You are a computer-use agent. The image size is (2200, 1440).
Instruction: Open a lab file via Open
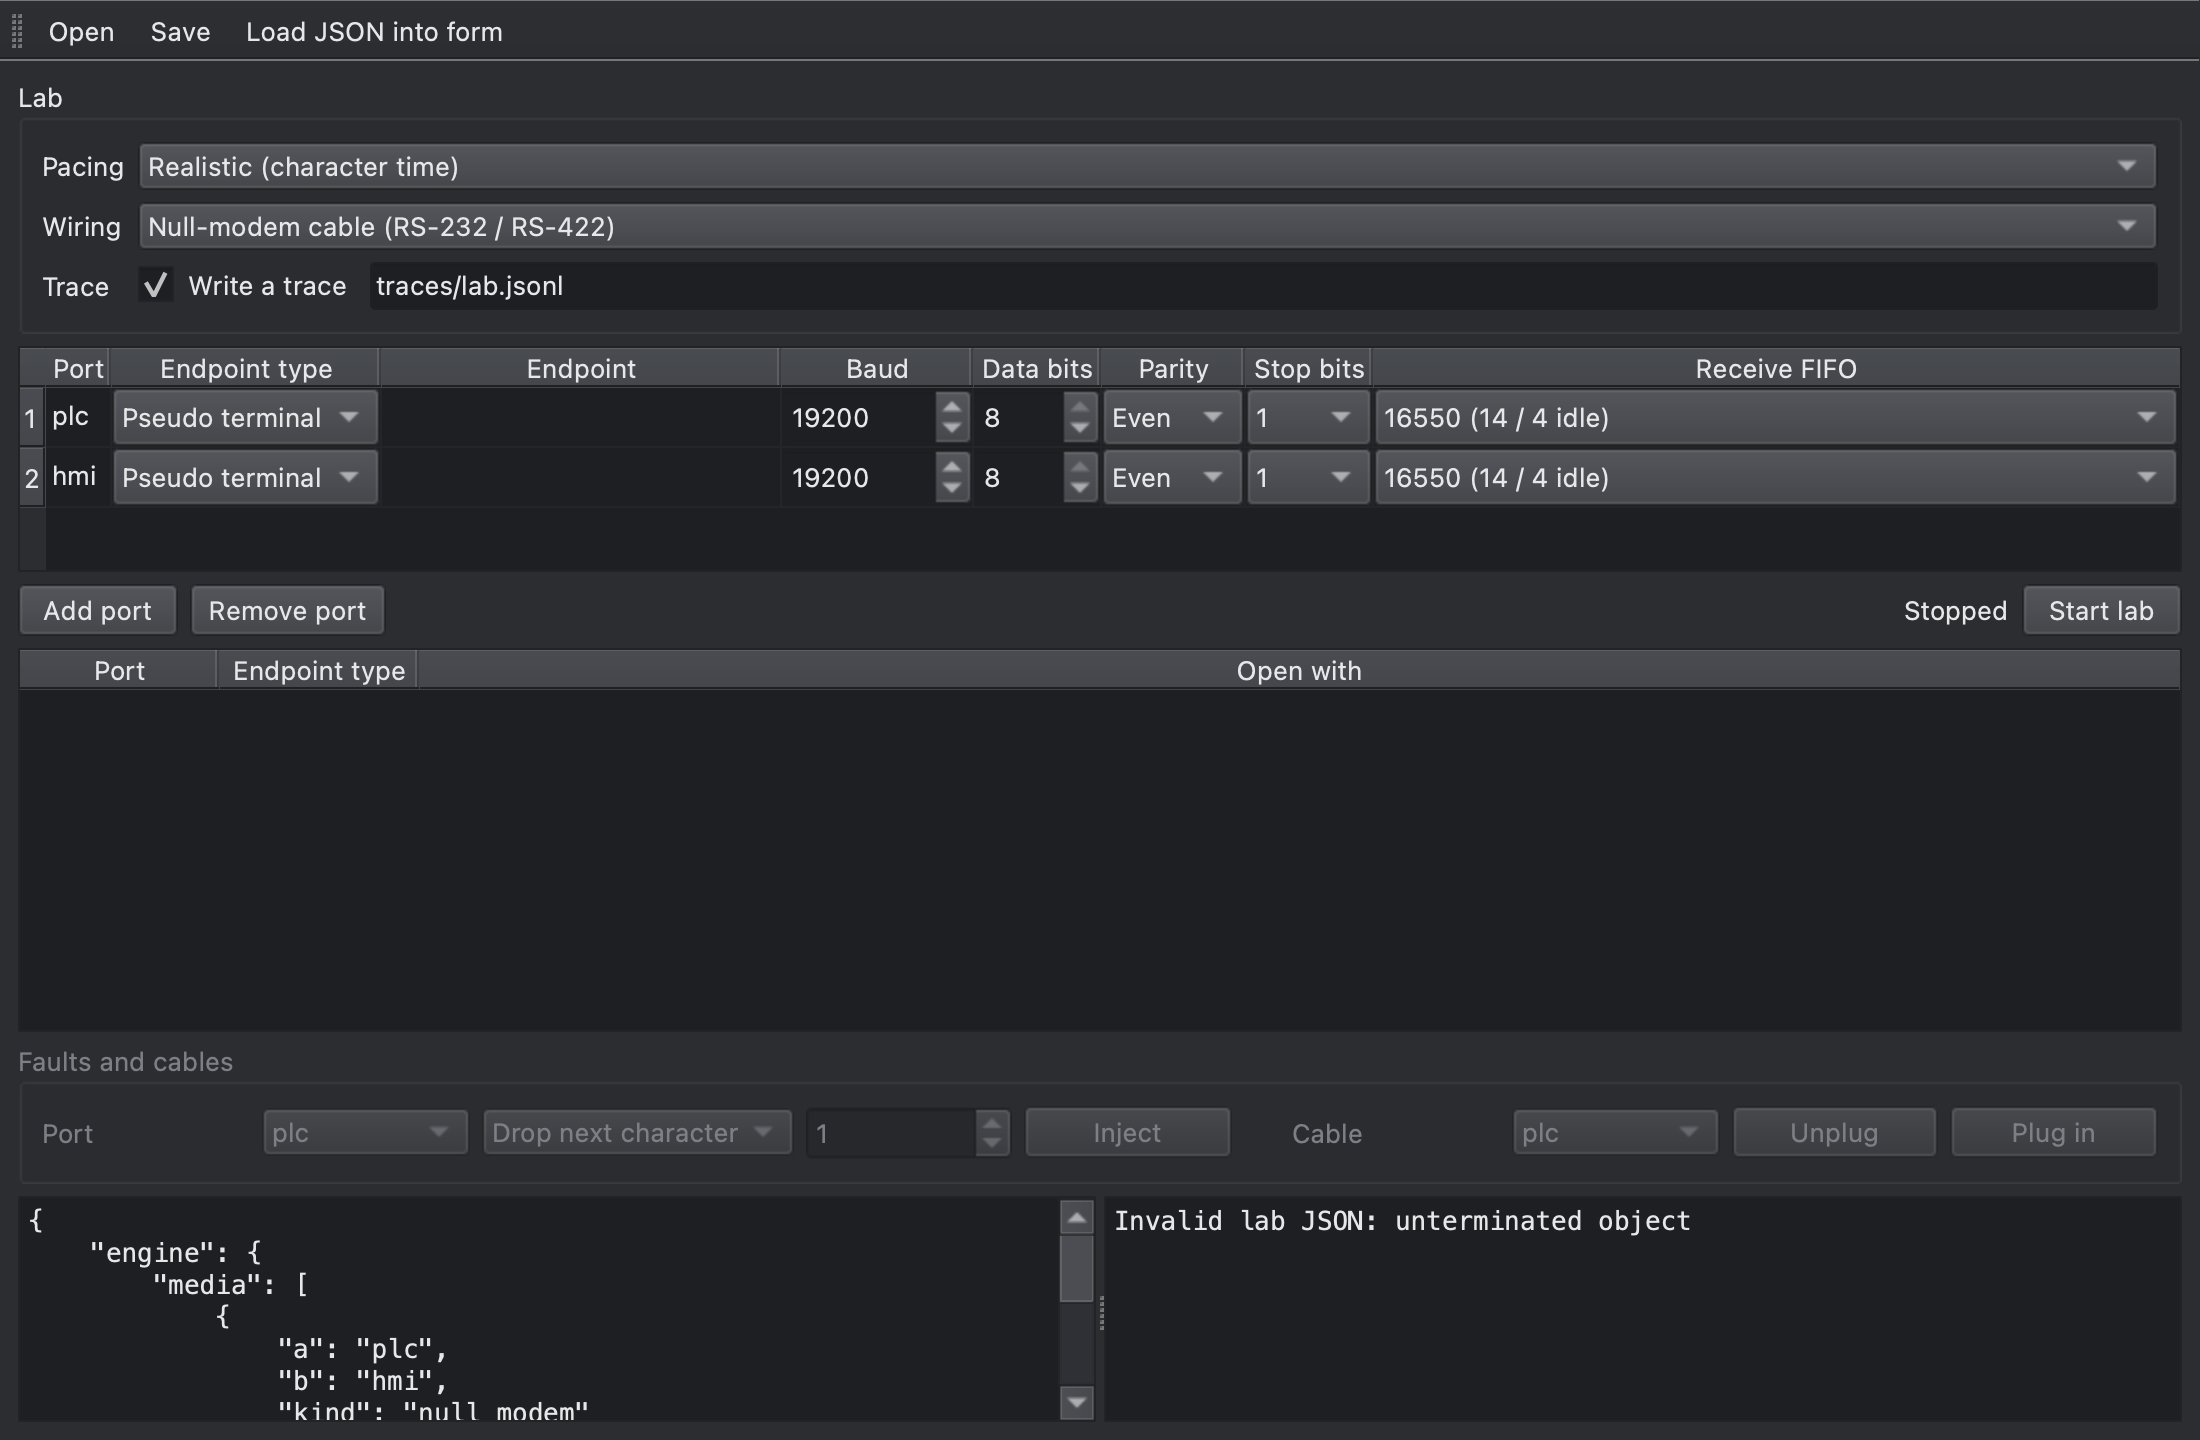click(81, 32)
